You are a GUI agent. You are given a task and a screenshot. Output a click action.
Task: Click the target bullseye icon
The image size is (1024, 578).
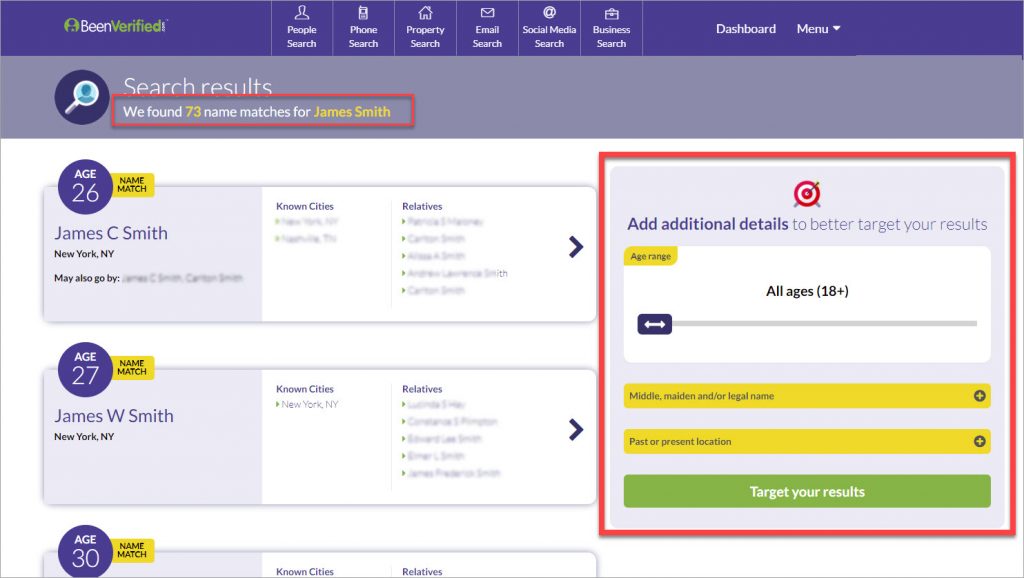click(x=807, y=194)
